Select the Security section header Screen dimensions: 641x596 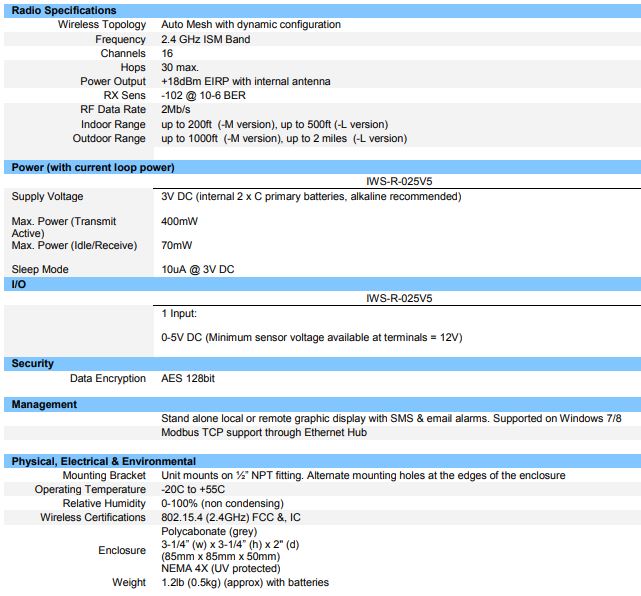pyautogui.click(x=33, y=364)
